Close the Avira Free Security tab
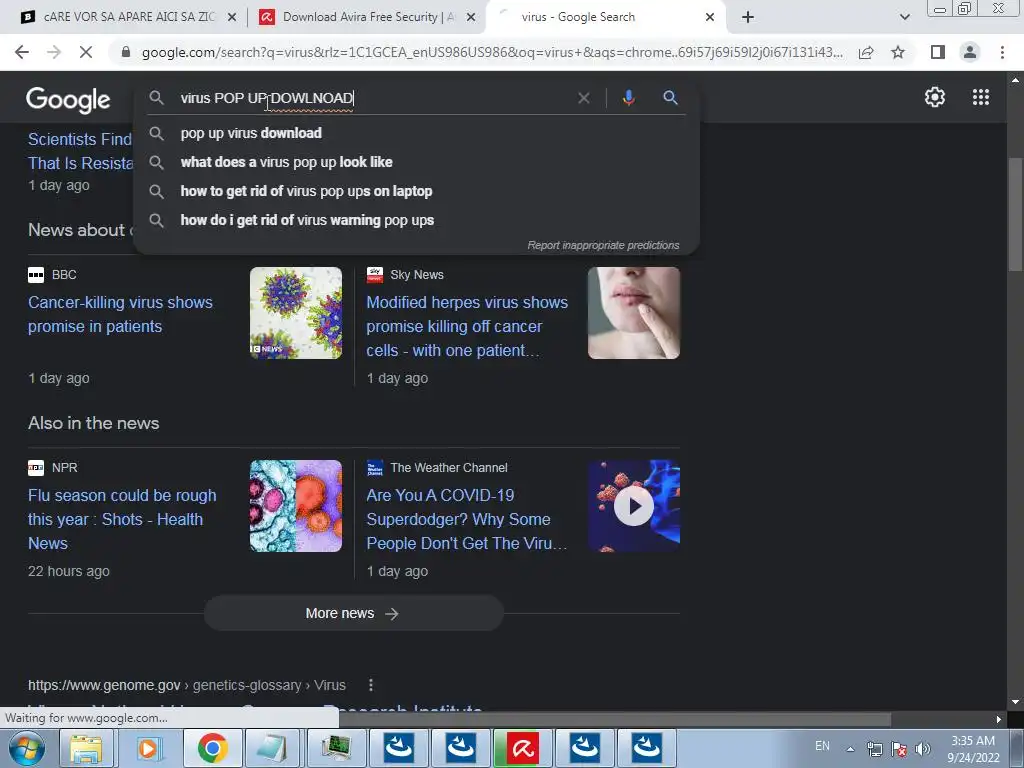 [x=470, y=17]
